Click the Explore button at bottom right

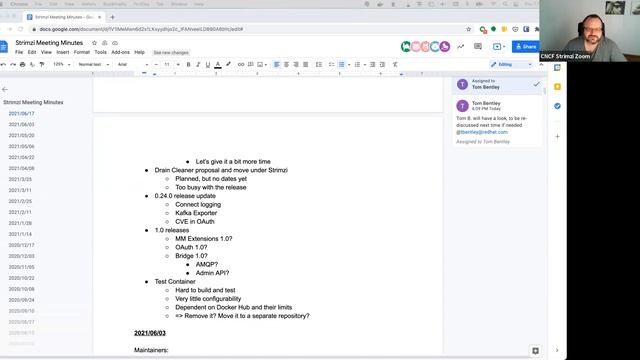coord(536,351)
